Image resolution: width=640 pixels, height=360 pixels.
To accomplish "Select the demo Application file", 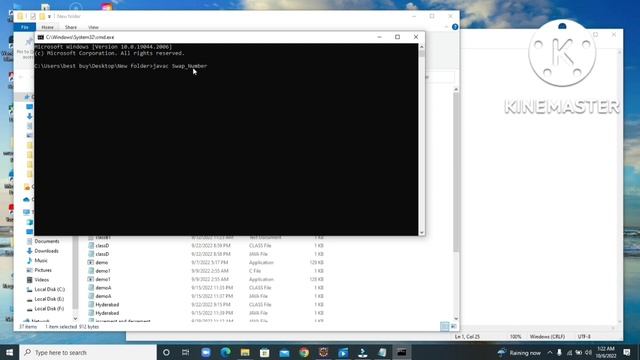I will point(206,262).
